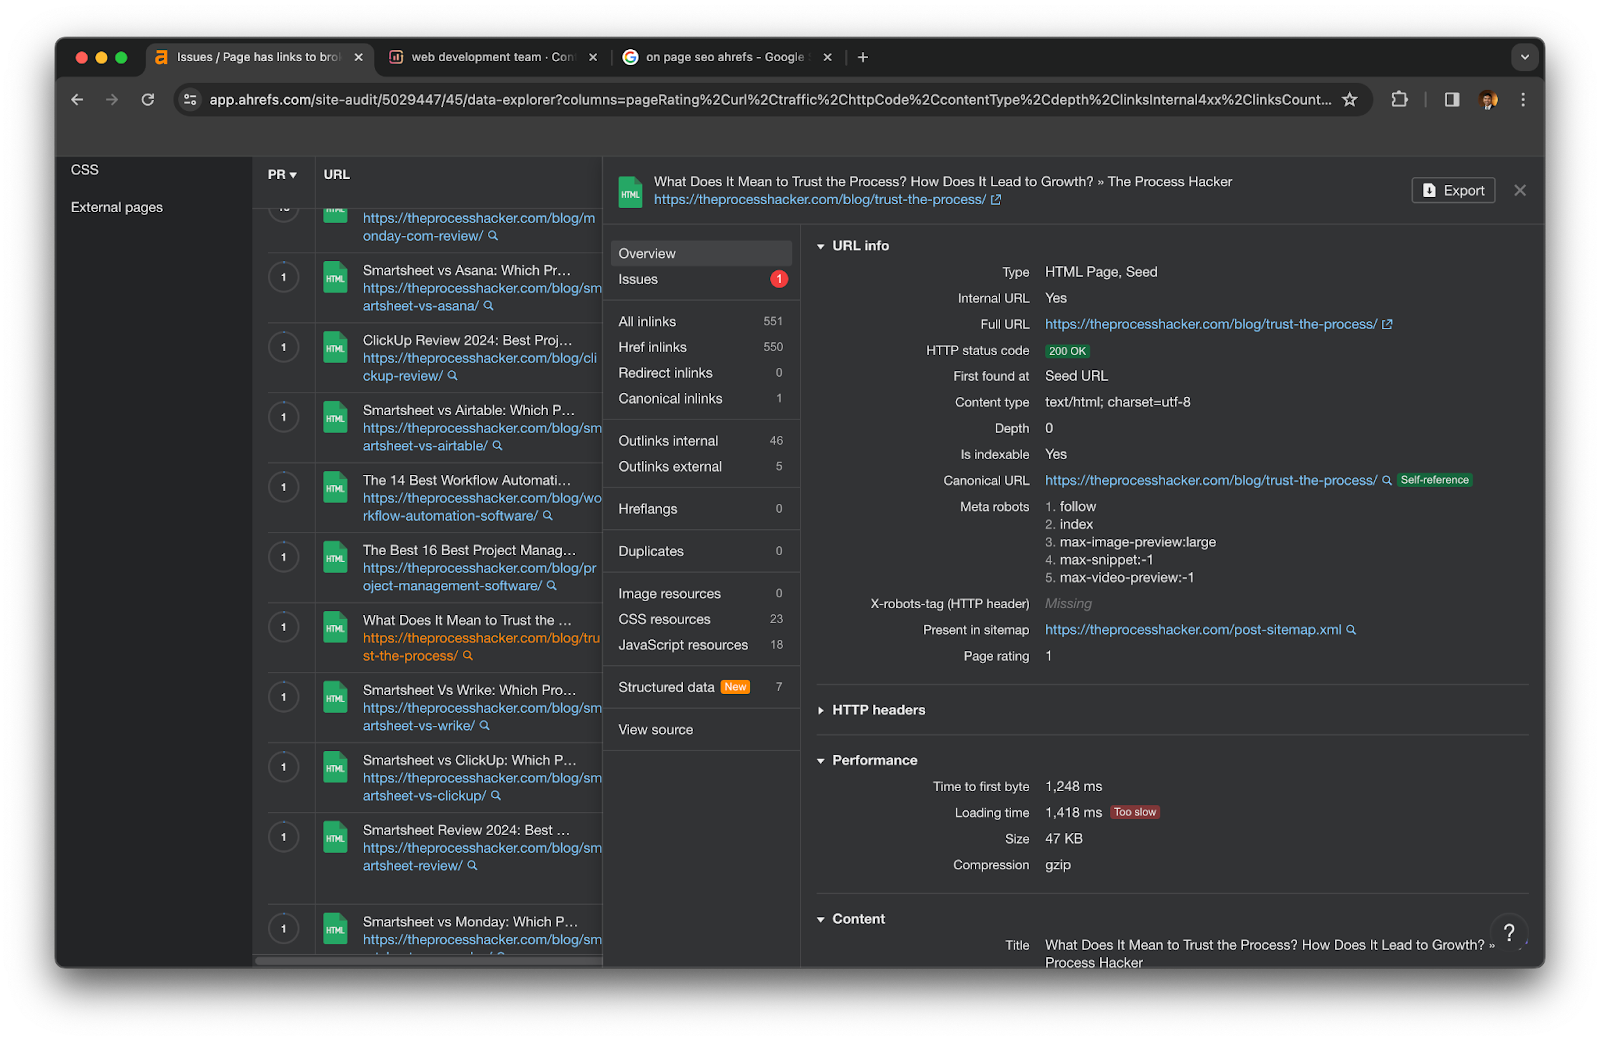The width and height of the screenshot is (1600, 1041).
Task: Open the Canonical URL link
Action: [1211, 481]
